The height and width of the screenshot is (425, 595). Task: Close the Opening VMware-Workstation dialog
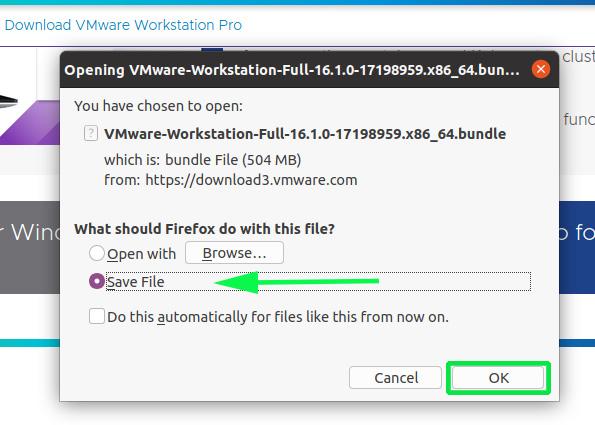click(x=541, y=69)
